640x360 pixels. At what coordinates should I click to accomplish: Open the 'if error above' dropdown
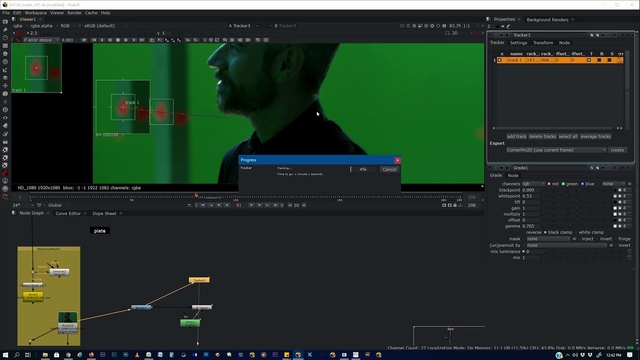(40, 40)
